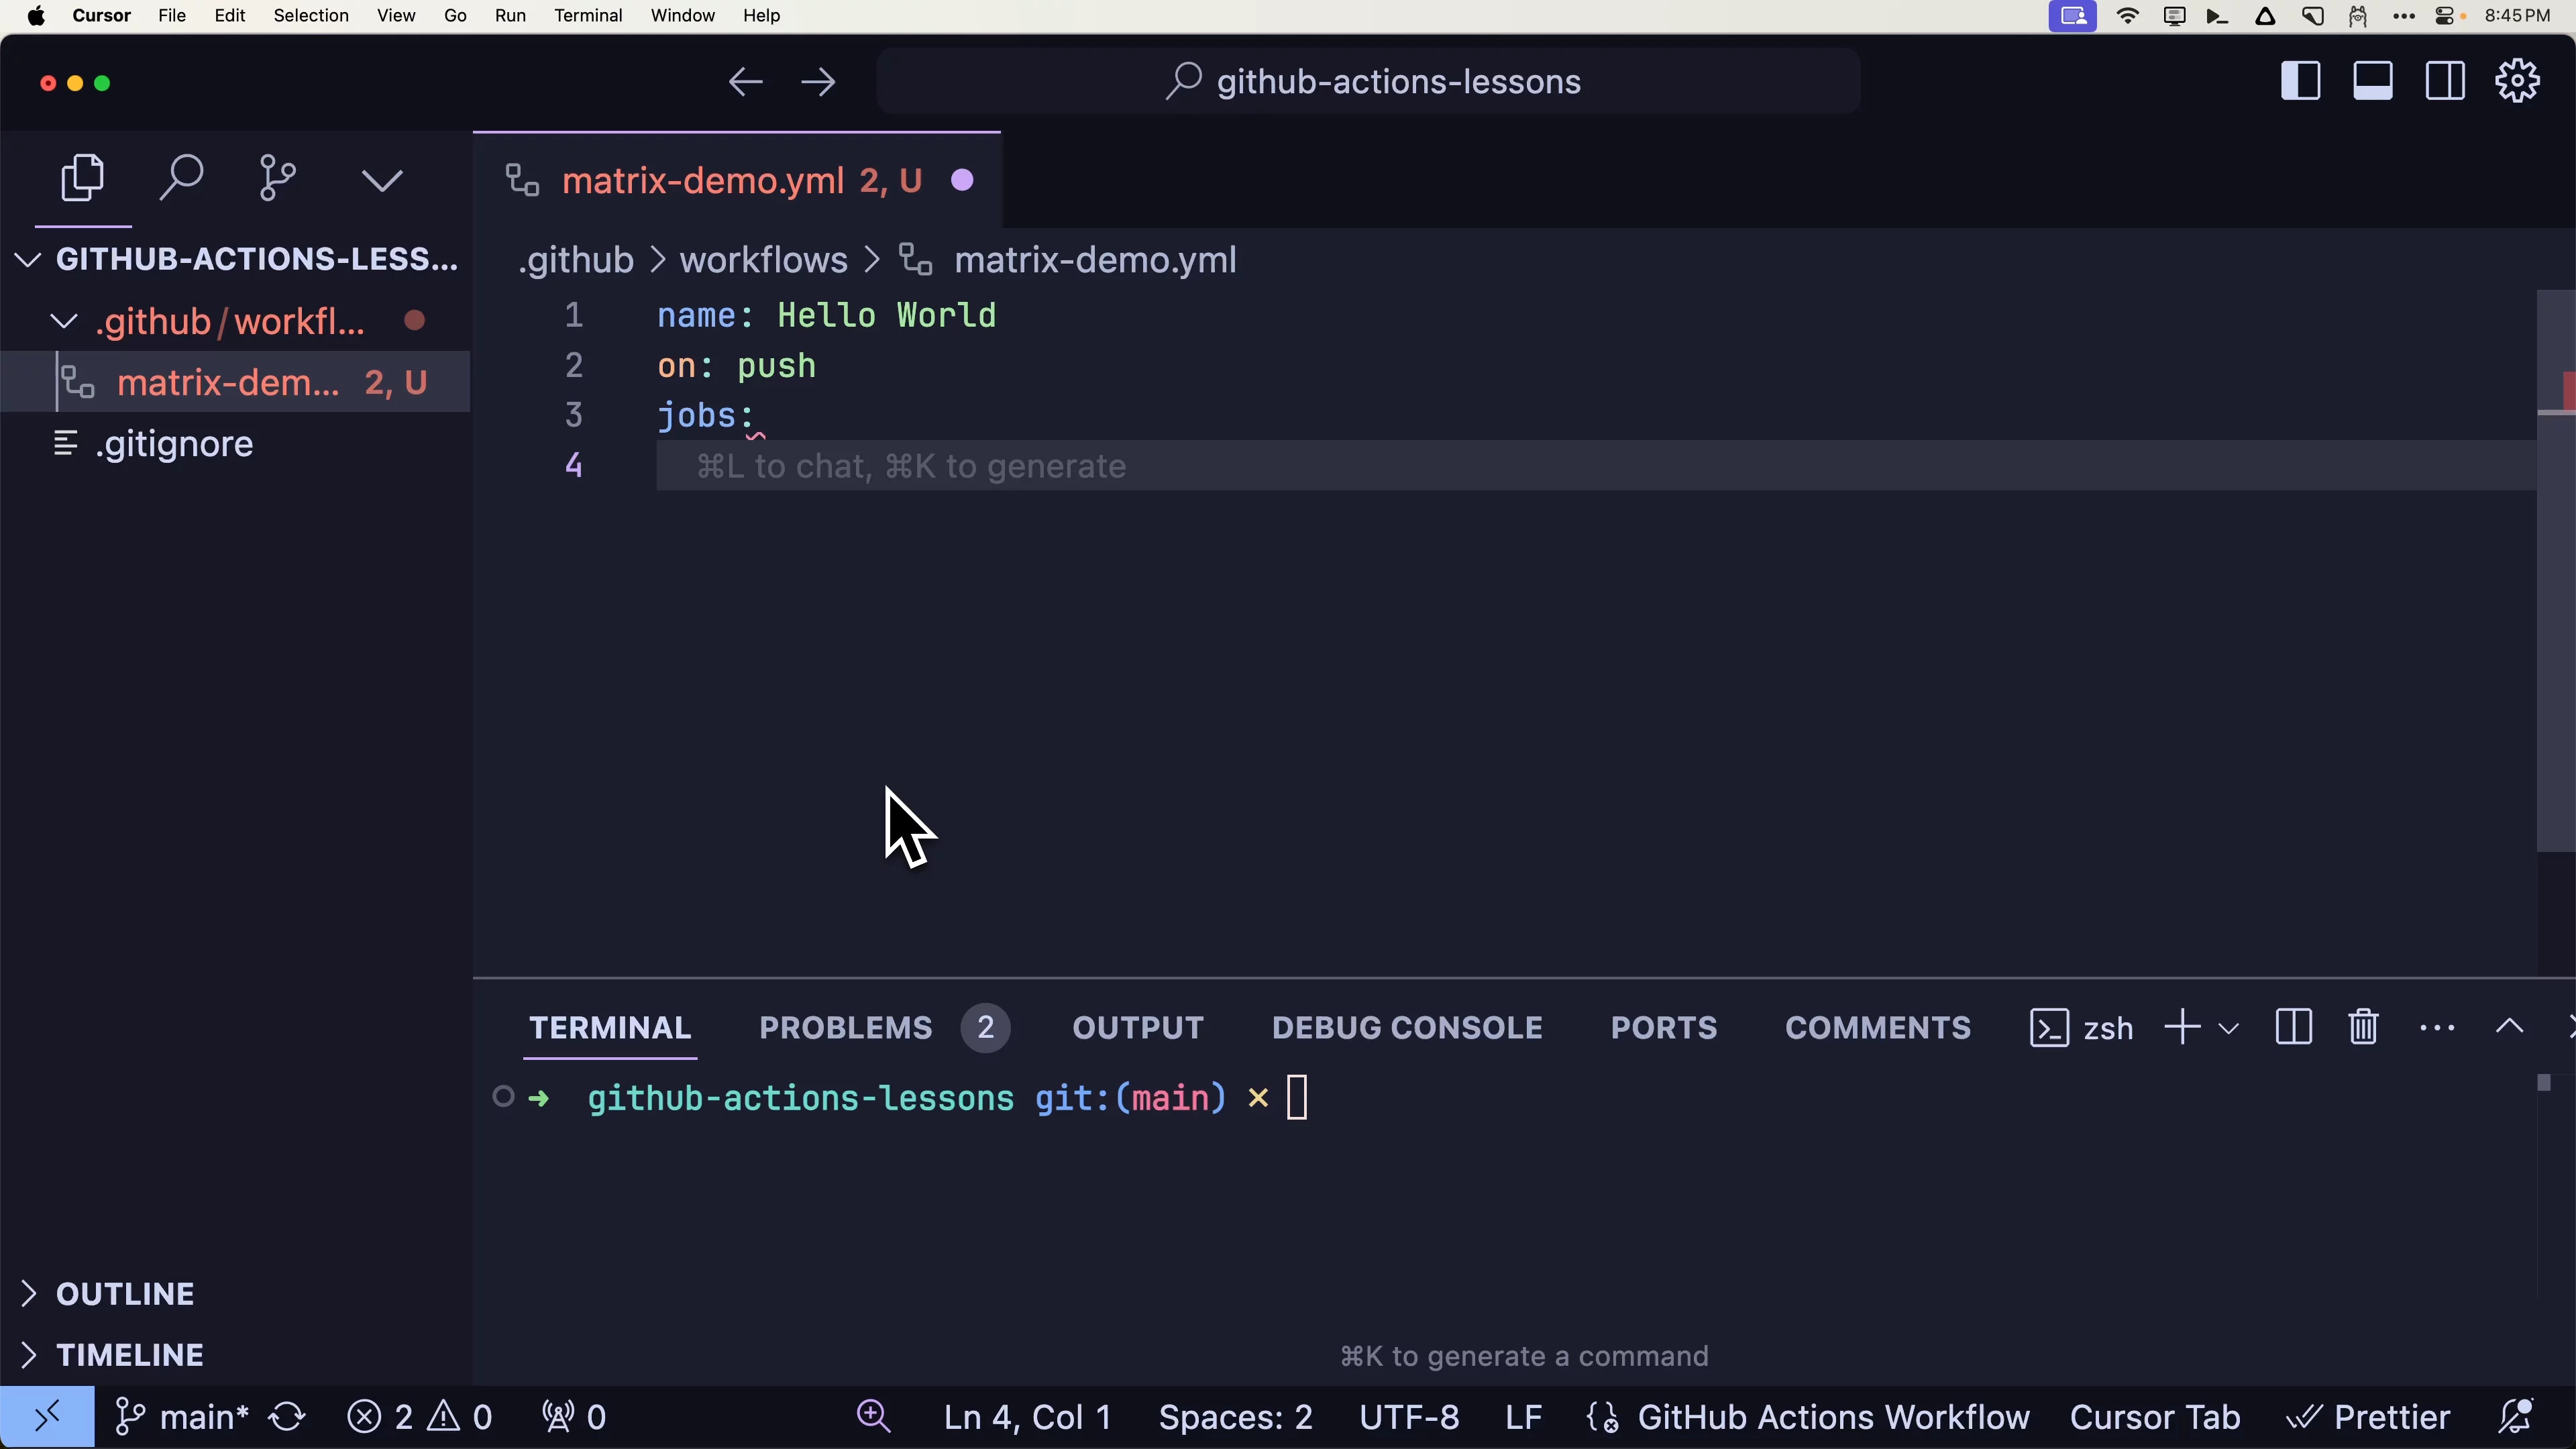Viewport: 2576px width, 1449px height.
Task: Expand the OUTLINE section
Action: tap(125, 1293)
